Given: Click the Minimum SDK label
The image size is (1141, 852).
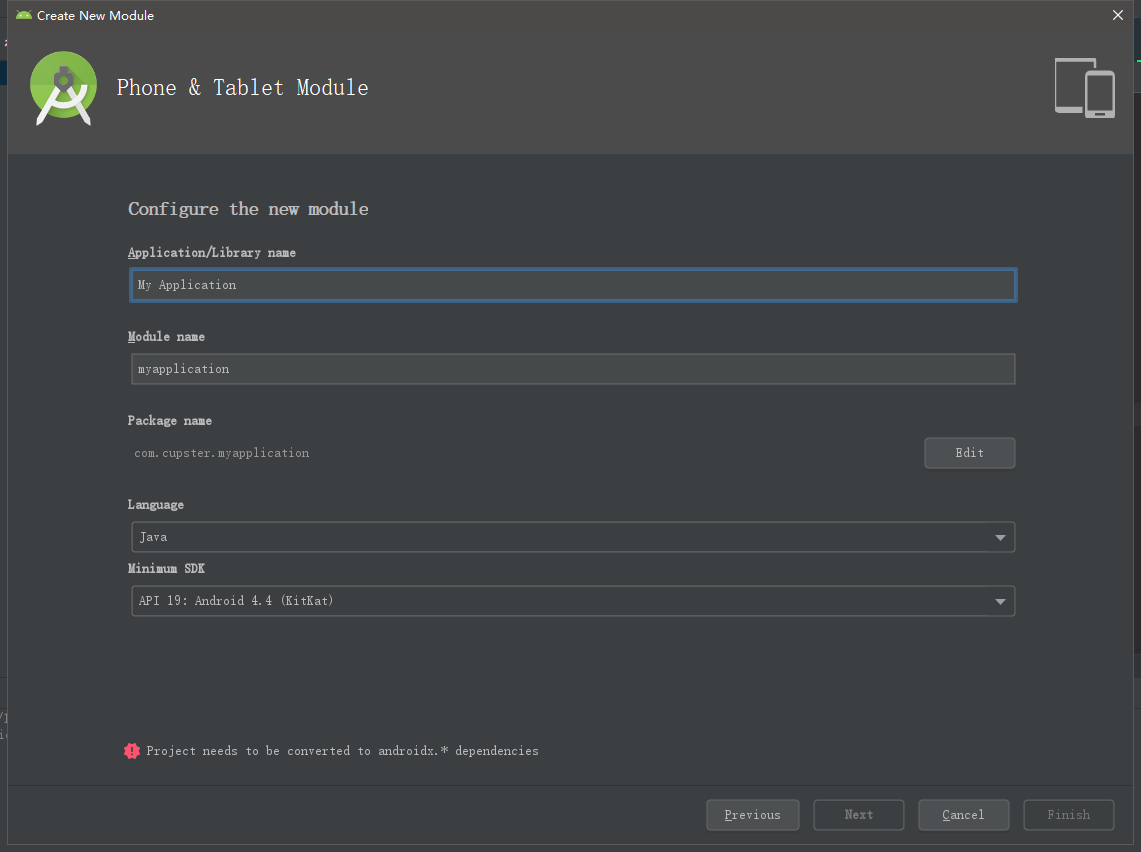Looking at the screenshot, I should (166, 569).
